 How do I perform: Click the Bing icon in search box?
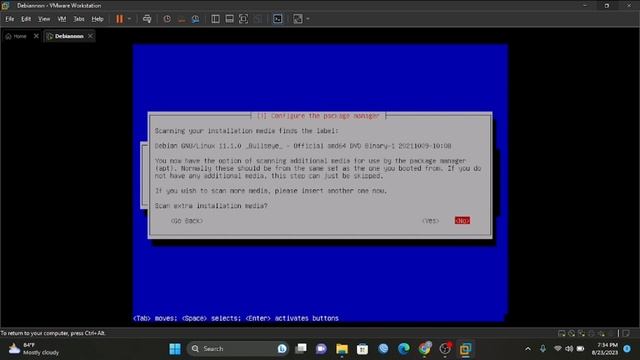(x=282, y=349)
